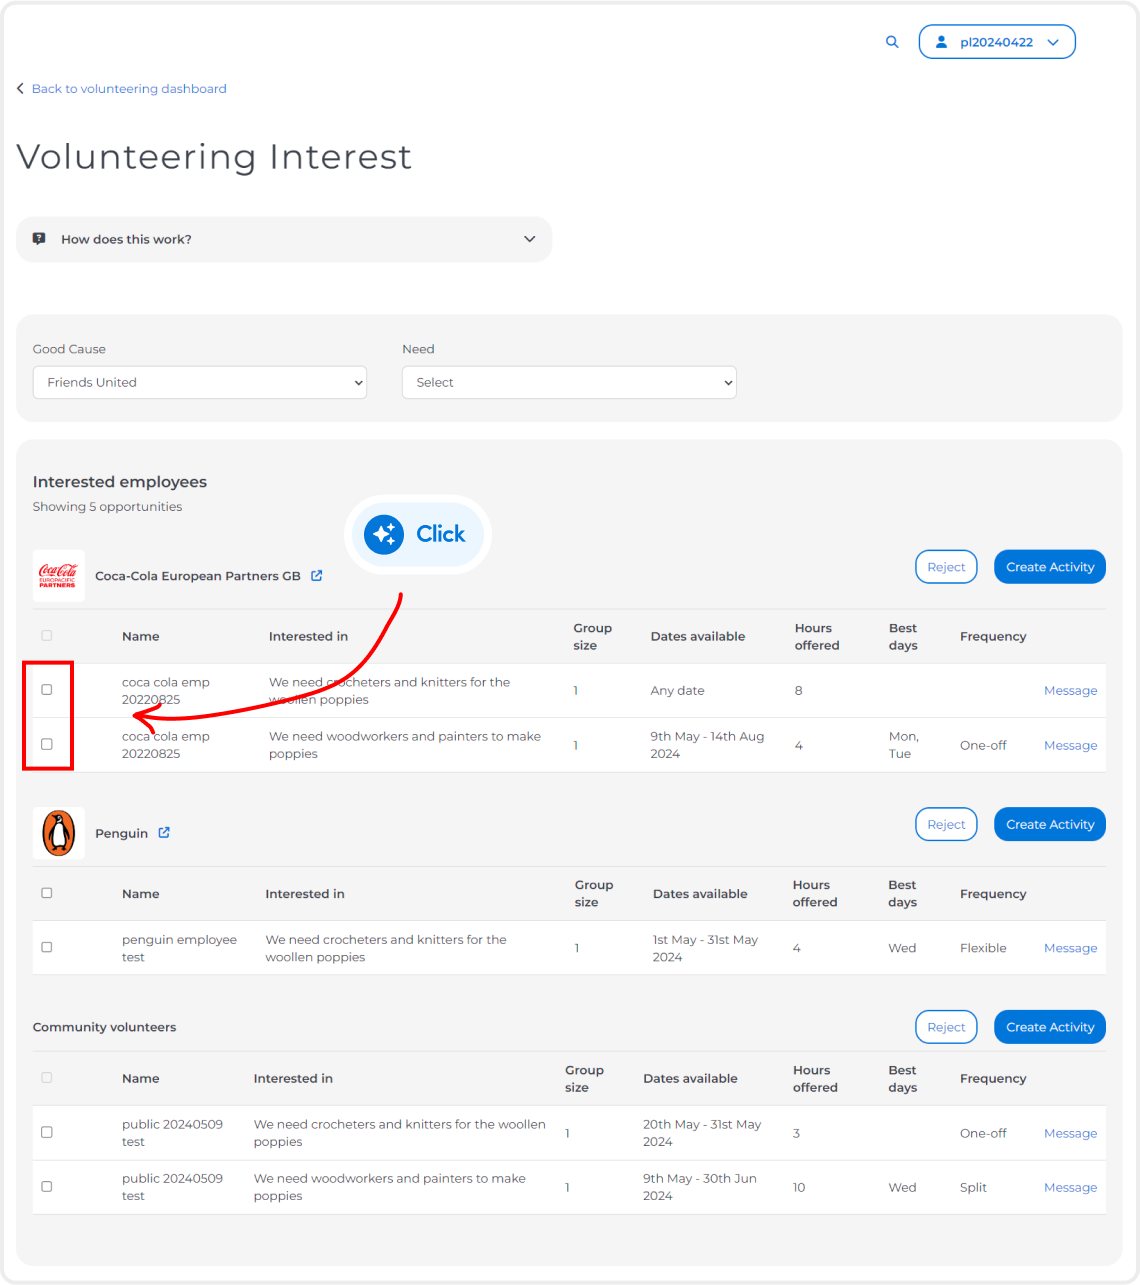Check the select-all box in Penguin table
This screenshot has width=1140, height=1285.
coord(47,893)
